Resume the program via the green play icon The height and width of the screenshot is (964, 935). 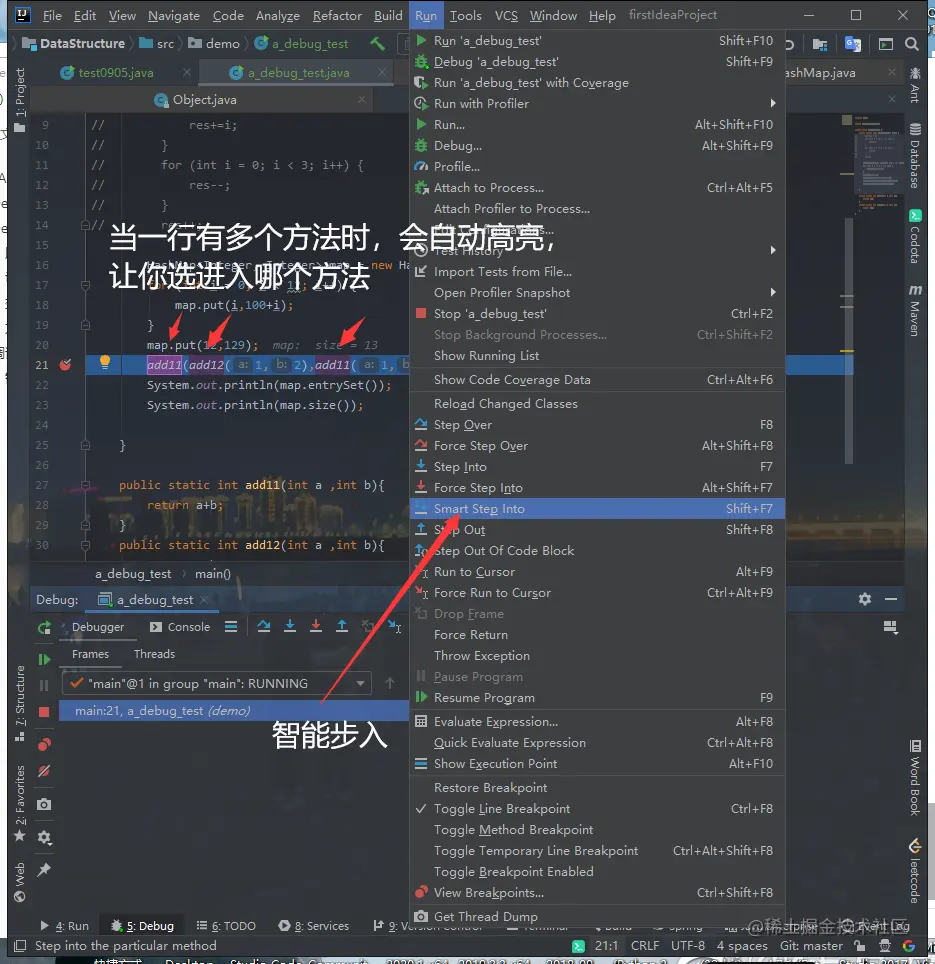tap(44, 659)
